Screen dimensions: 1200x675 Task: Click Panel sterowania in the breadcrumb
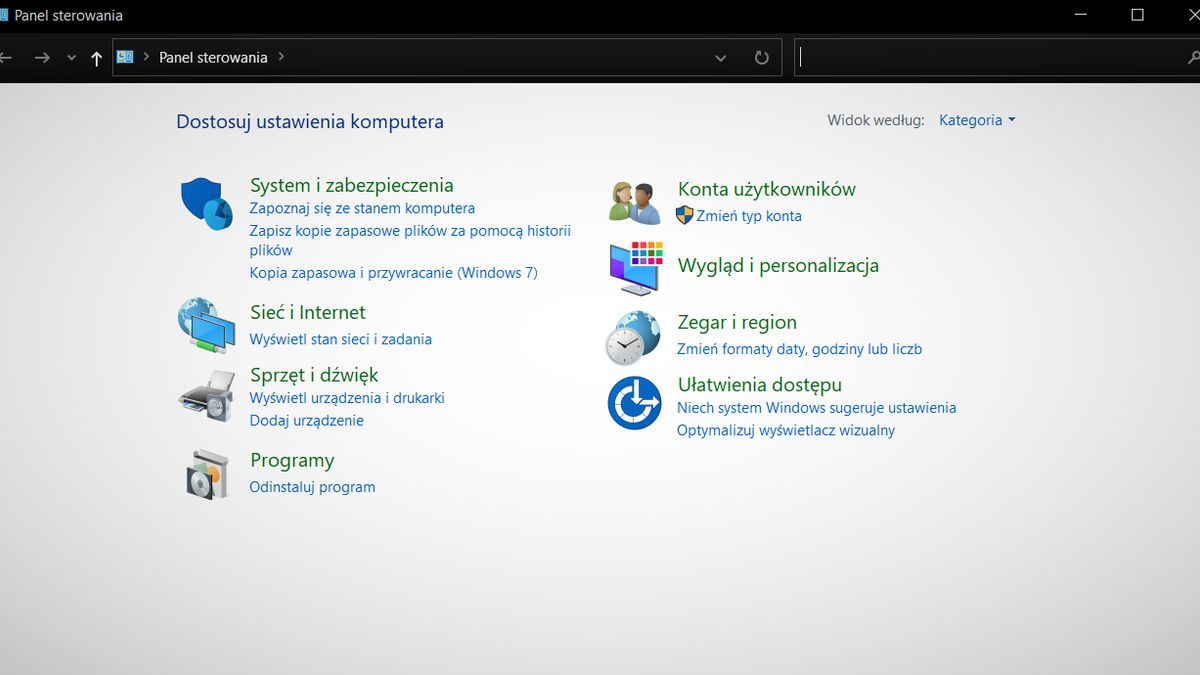pyautogui.click(x=213, y=57)
